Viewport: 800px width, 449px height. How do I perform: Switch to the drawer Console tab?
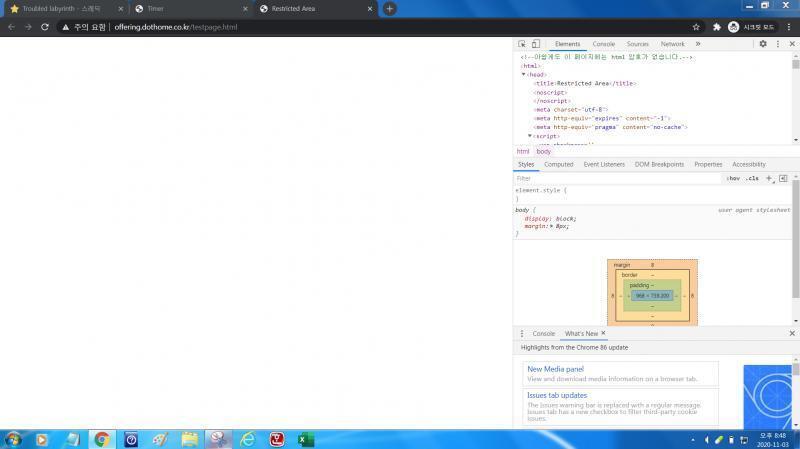(x=543, y=334)
